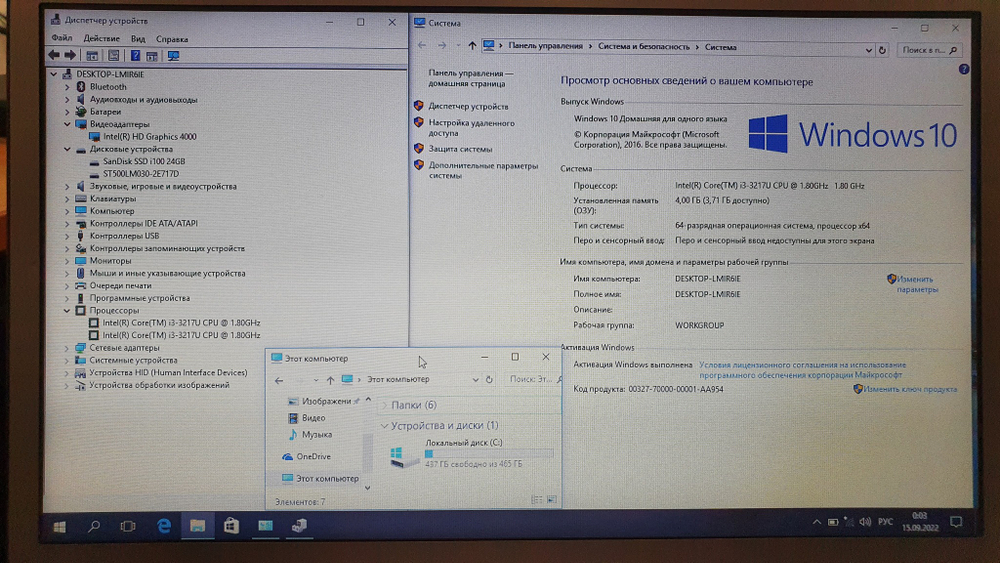Switch to details list view in Explorer
Viewport: 1000px width, 563px height.
[537, 499]
